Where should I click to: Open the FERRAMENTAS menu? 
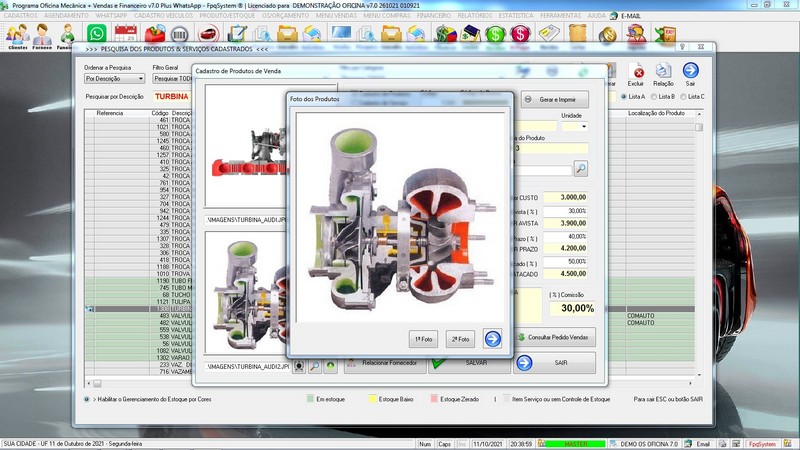(560, 16)
